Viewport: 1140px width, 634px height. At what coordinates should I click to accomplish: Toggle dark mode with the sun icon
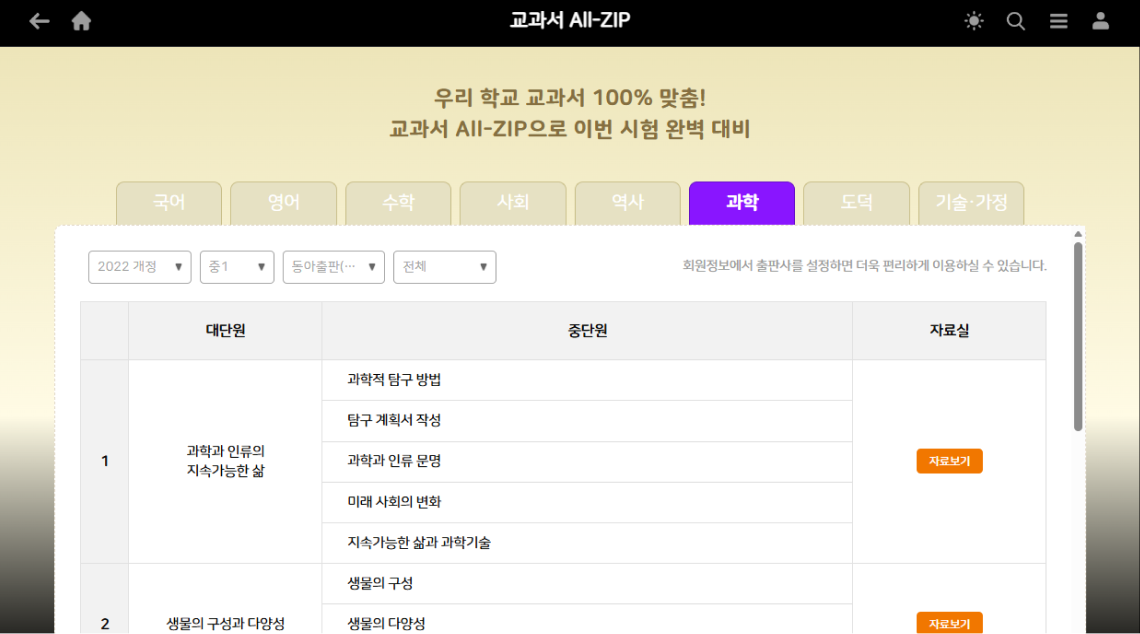[x=973, y=20]
